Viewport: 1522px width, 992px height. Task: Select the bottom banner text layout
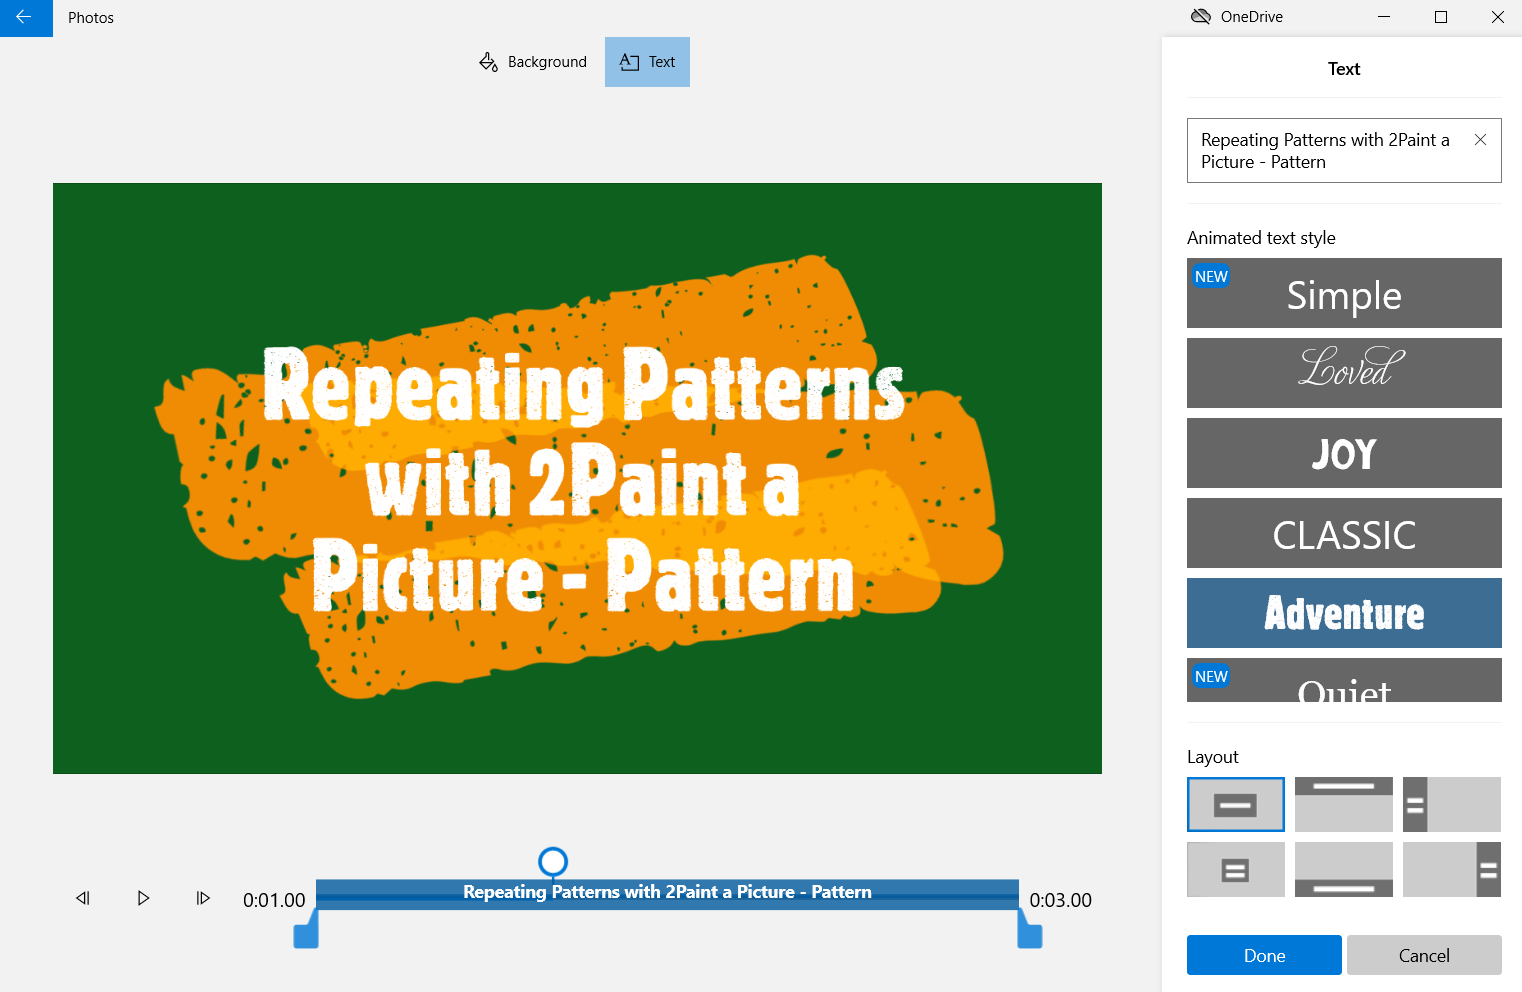click(1344, 869)
